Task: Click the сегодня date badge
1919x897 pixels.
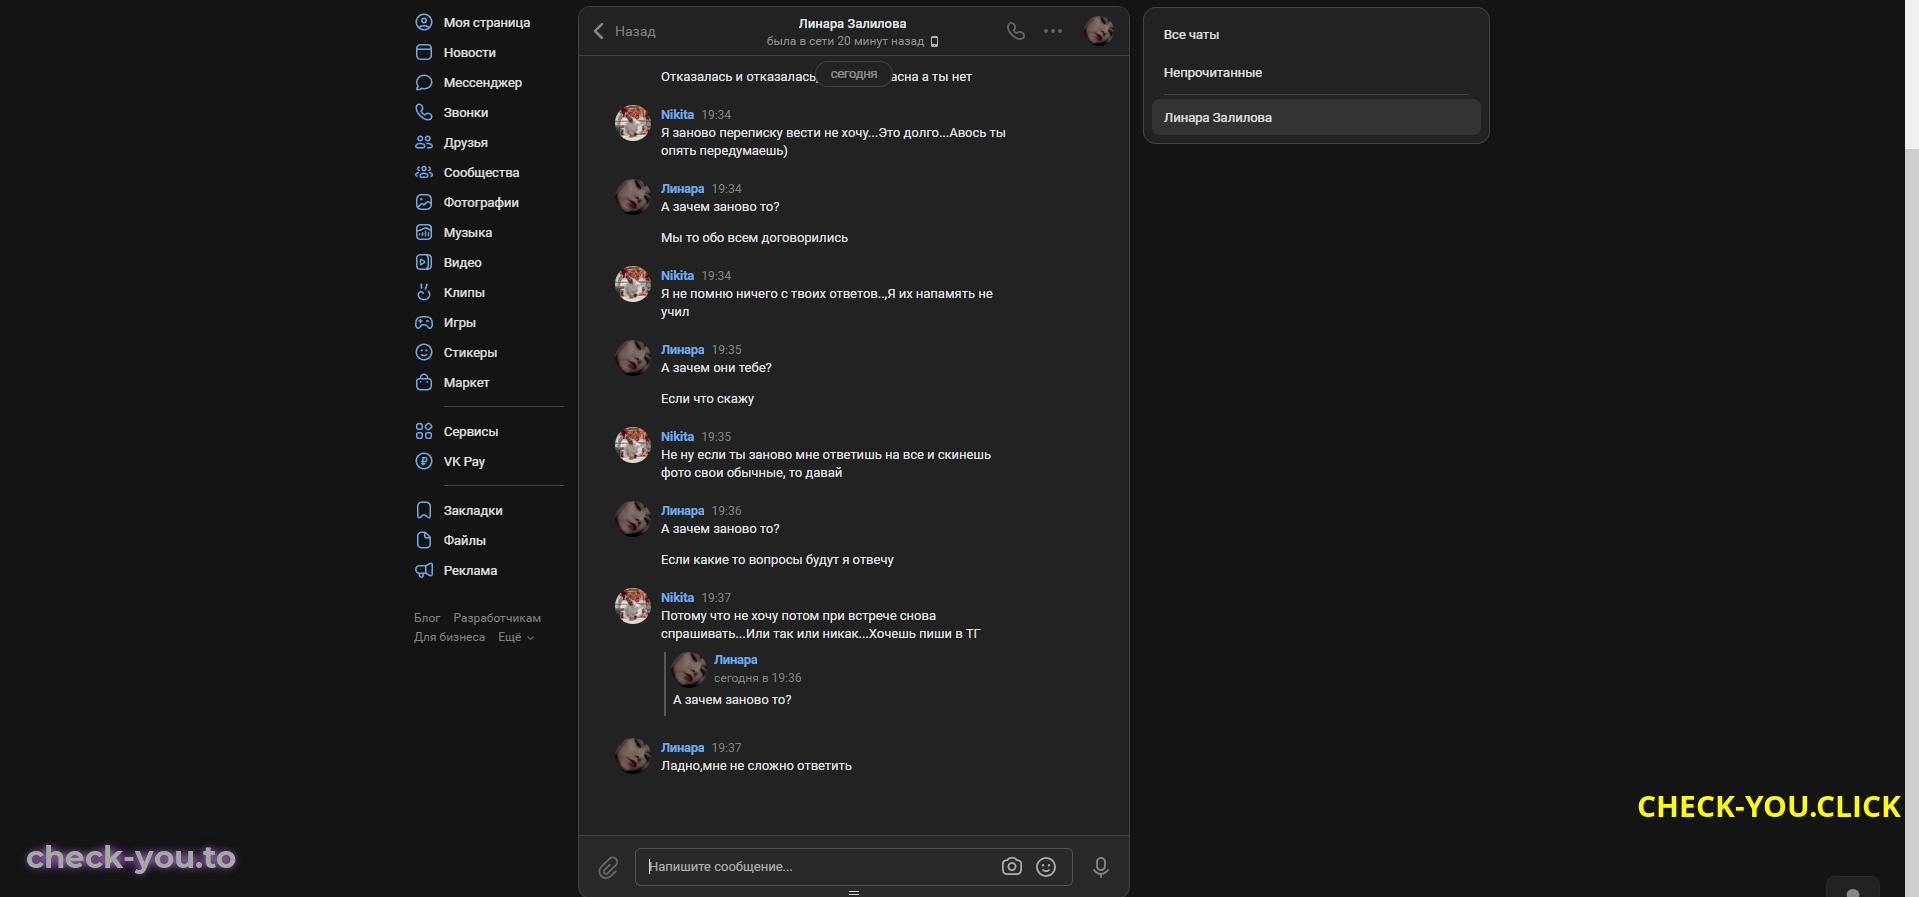Action: pyautogui.click(x=854, y=74)
